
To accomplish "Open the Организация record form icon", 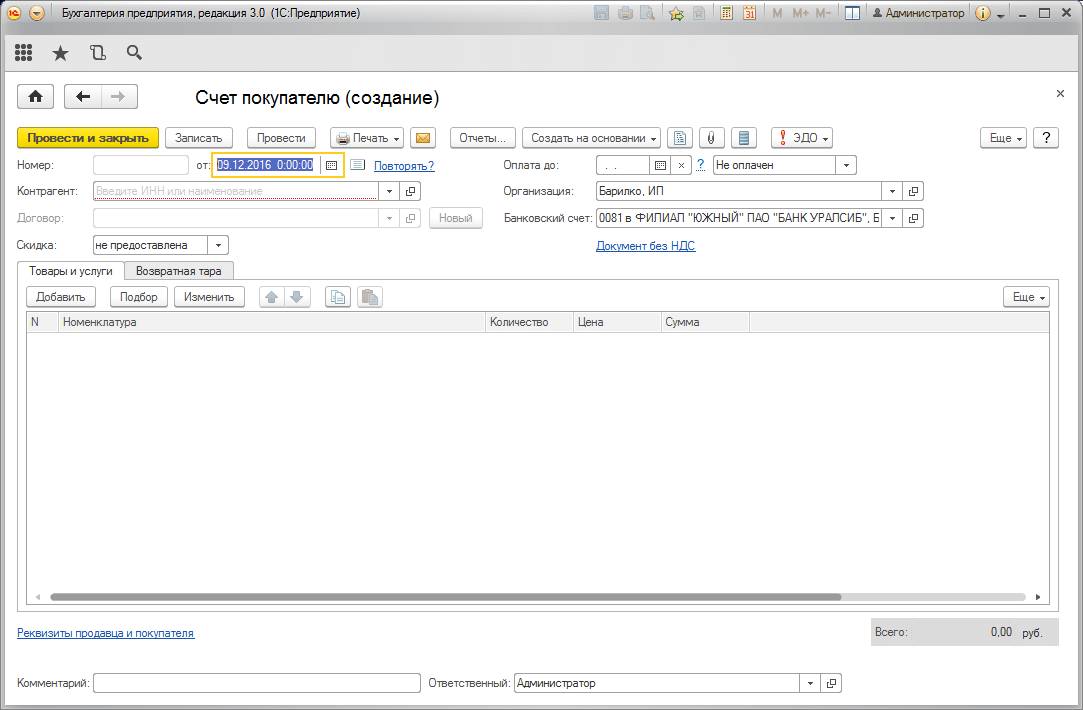I will pyautogui.click(x=913, y=191).
